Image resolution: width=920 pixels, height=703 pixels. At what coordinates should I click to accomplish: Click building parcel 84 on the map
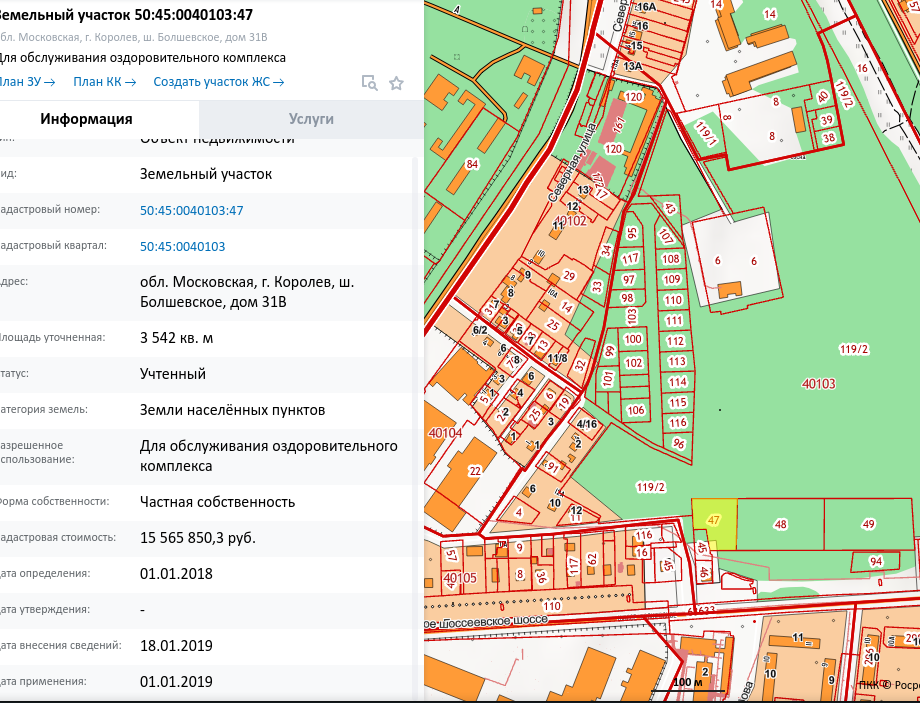[x=473, y=163]
